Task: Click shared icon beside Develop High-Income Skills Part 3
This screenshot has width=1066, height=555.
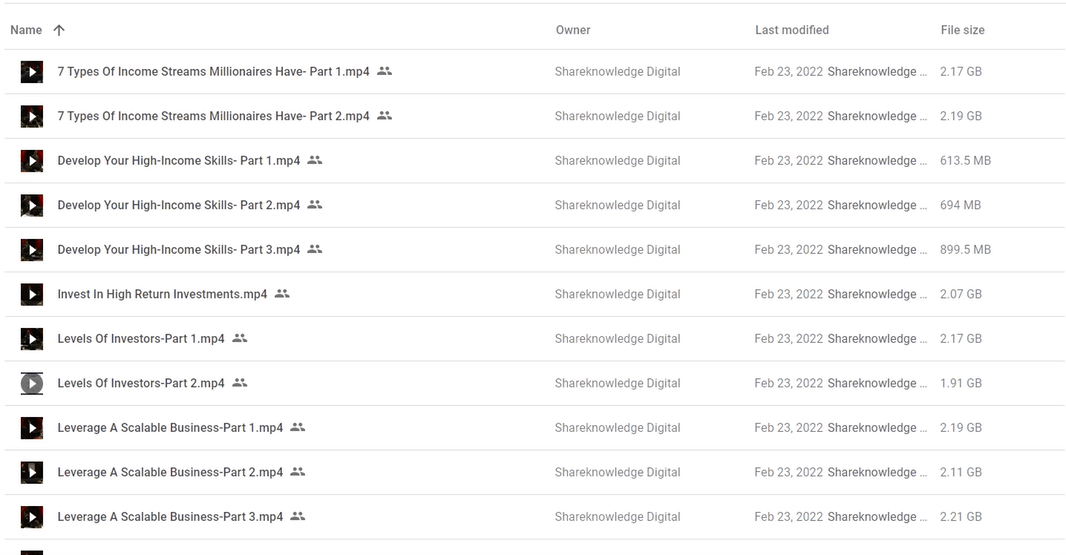Action: point(315,249)
